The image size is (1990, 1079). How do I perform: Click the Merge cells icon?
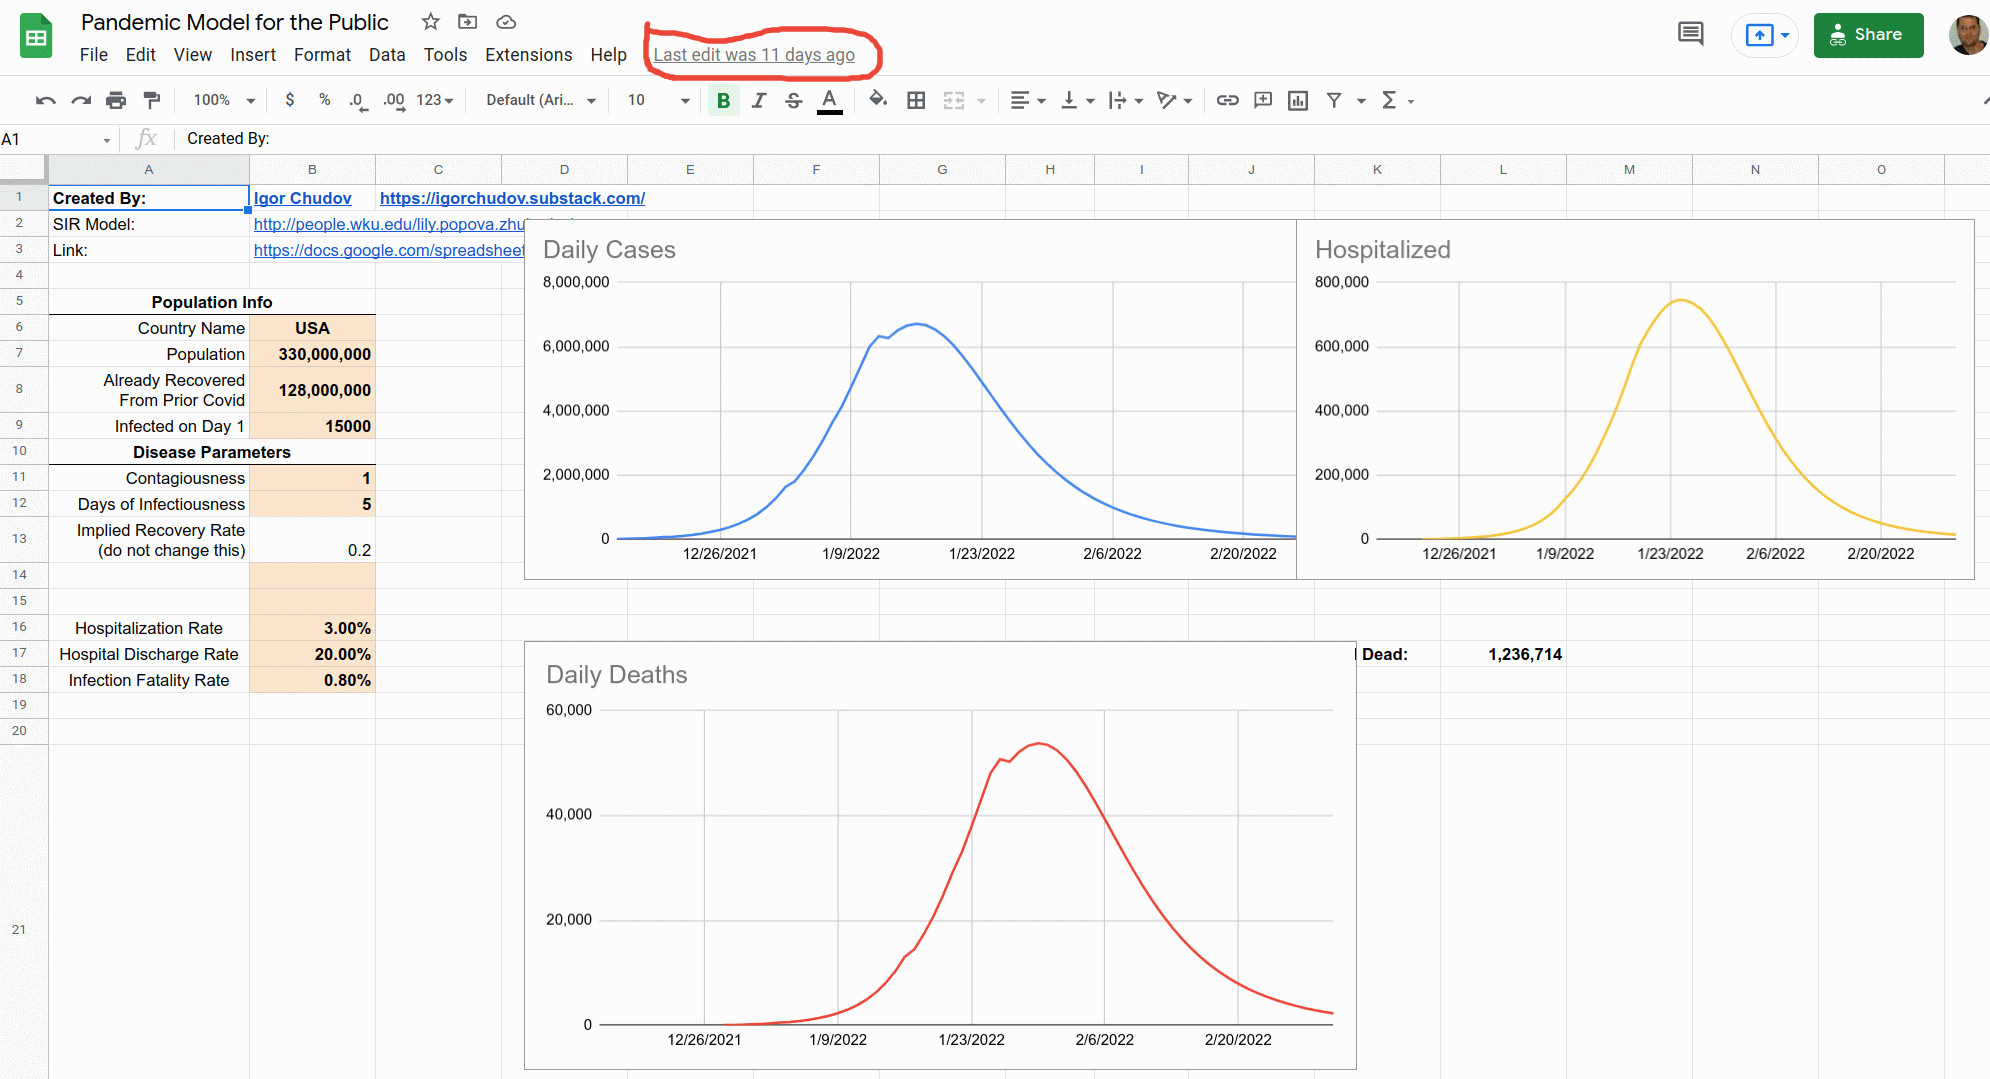point(954,100)
